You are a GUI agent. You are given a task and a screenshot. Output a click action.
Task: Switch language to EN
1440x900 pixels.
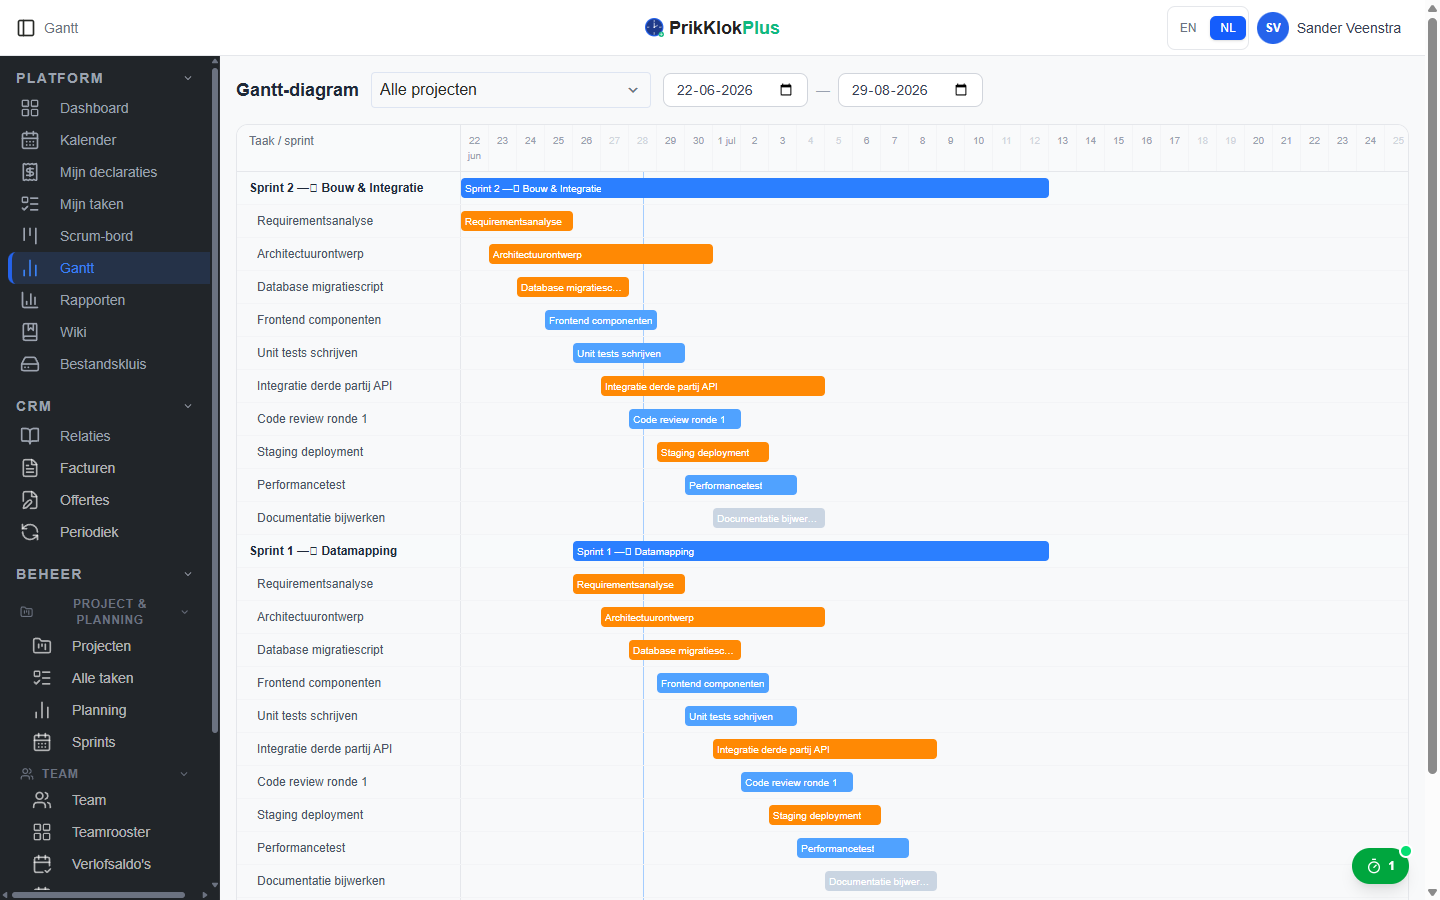[x=1188, y=28]
